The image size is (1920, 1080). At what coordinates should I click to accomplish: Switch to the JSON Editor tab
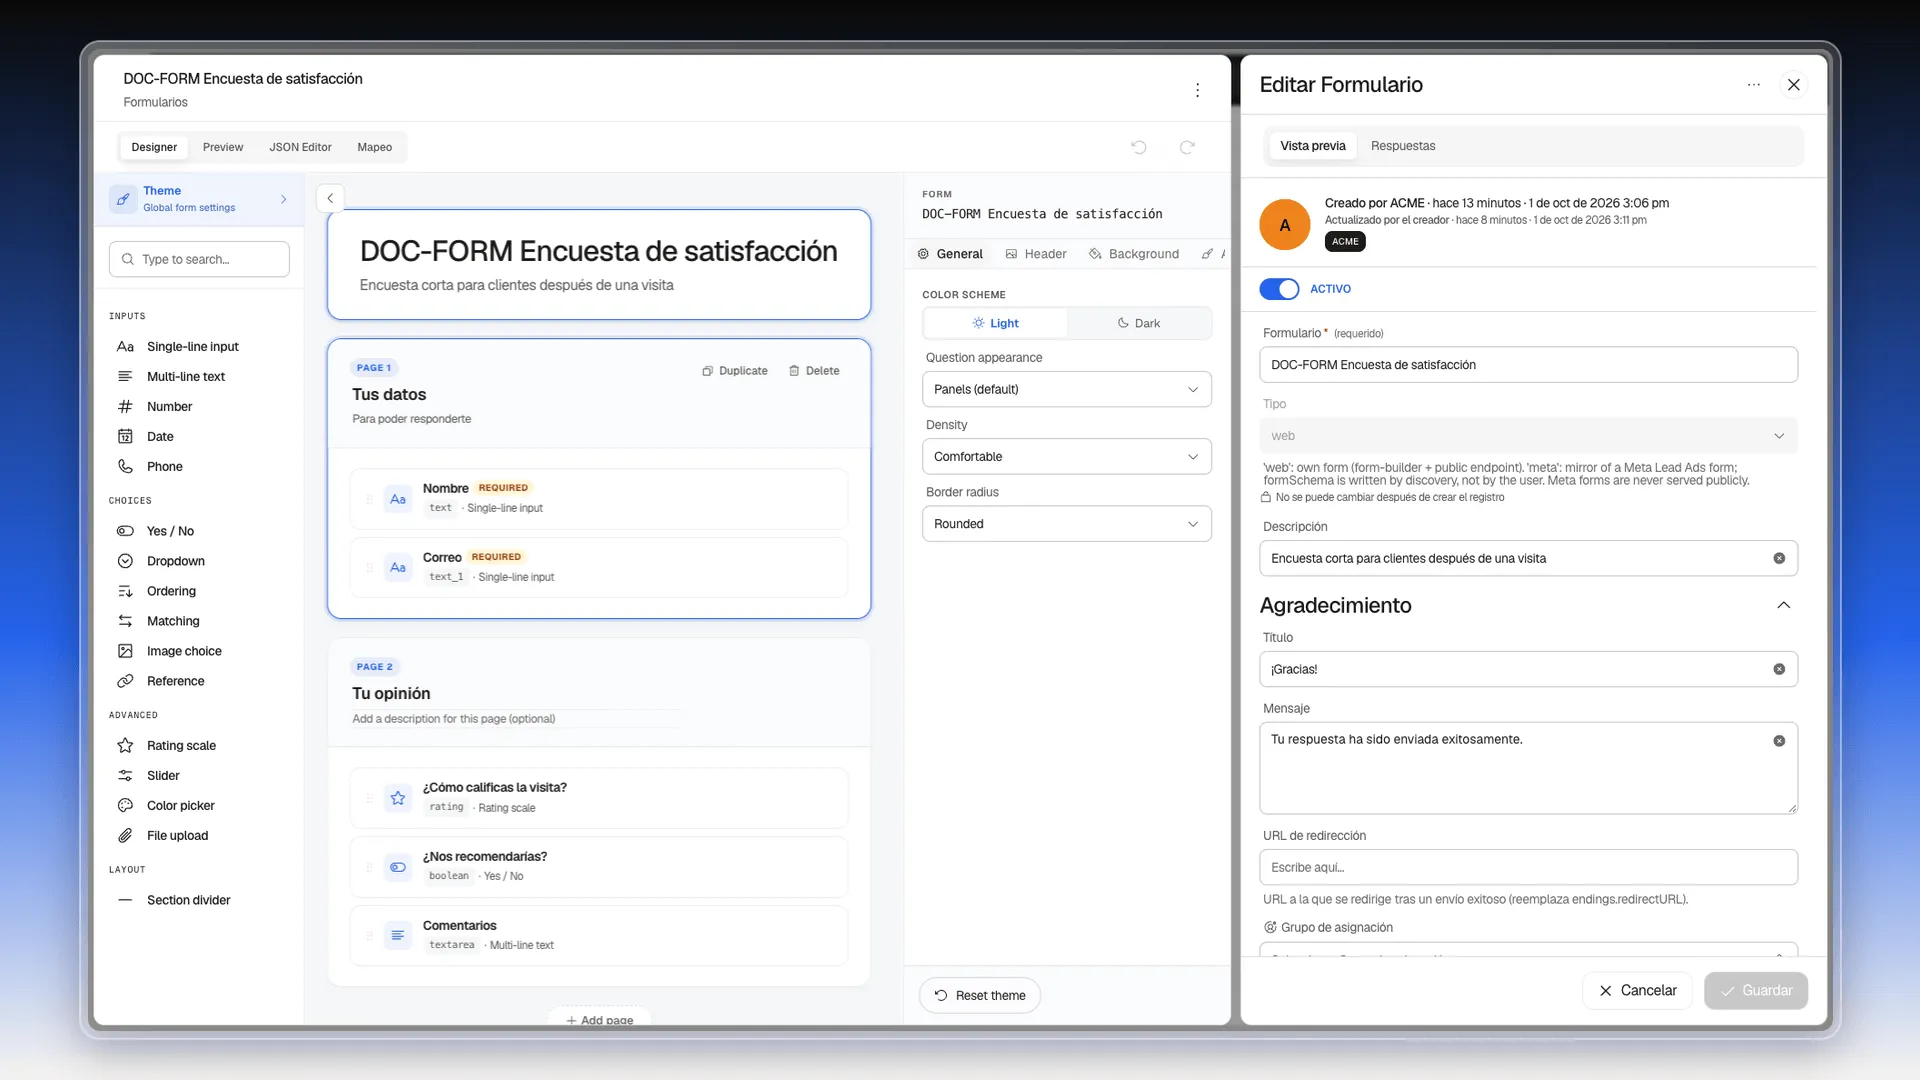[300, 147]
